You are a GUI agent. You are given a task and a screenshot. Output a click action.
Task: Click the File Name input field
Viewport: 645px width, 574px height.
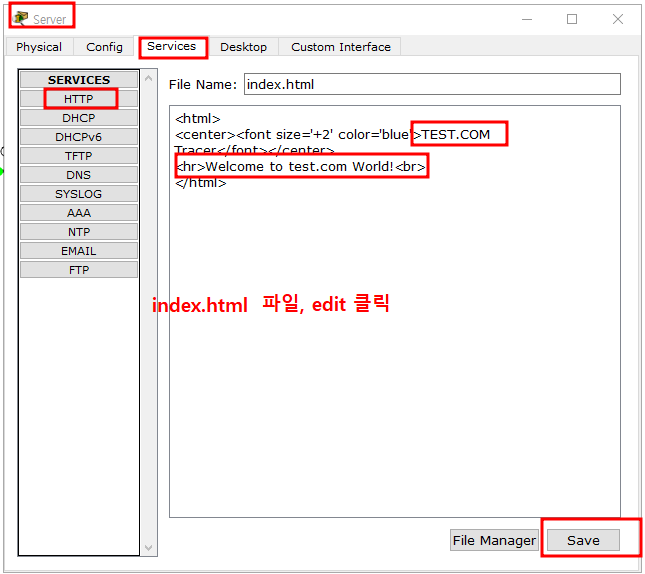click(432, 84)
